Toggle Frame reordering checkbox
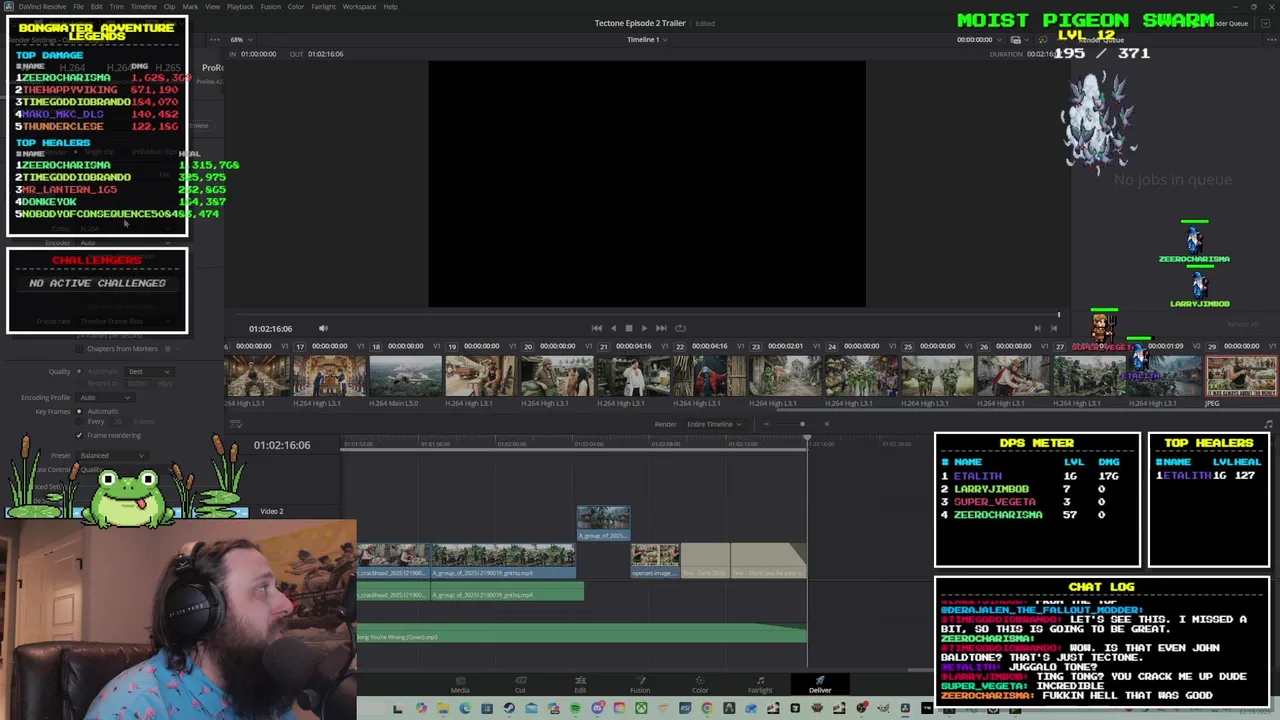The height and width of the screenshot is (720, 1280). pyautogui.click(x=79, y=435)
